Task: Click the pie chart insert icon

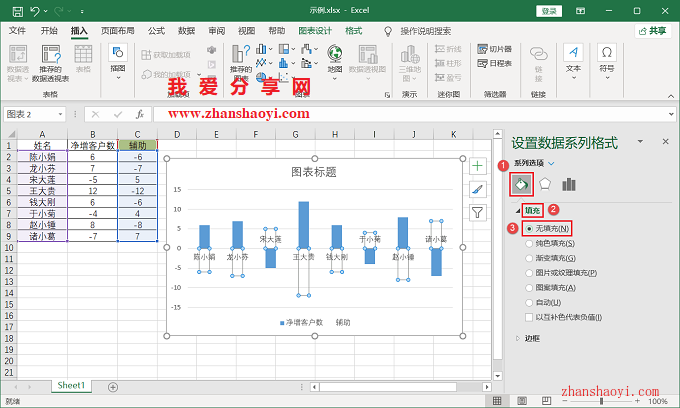Action: (x=261, y=77)
